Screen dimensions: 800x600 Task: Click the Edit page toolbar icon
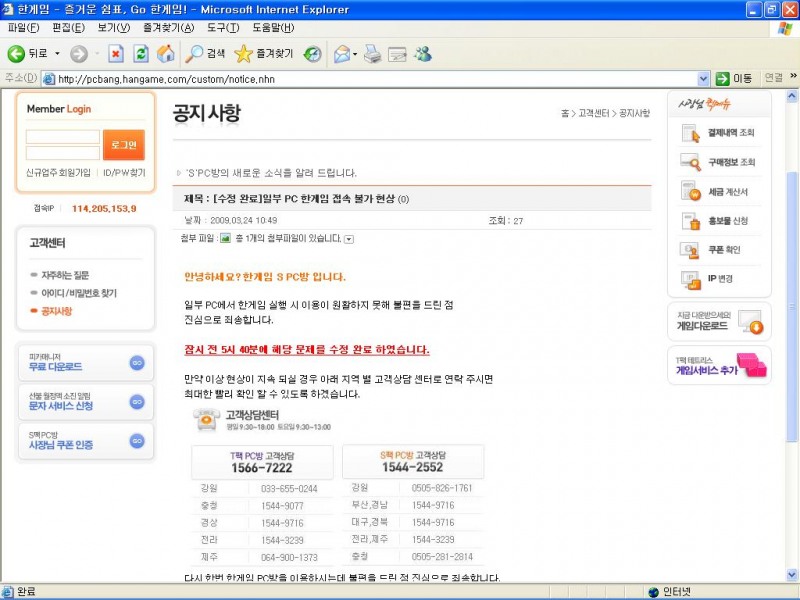(x=397, y=54)
